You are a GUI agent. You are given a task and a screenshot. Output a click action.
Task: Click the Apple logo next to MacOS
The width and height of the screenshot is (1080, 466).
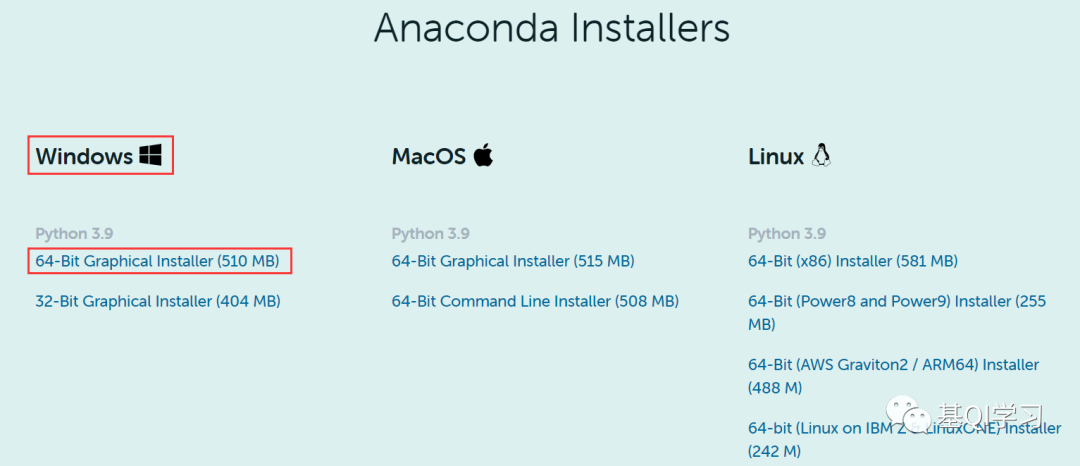point(484,156)
